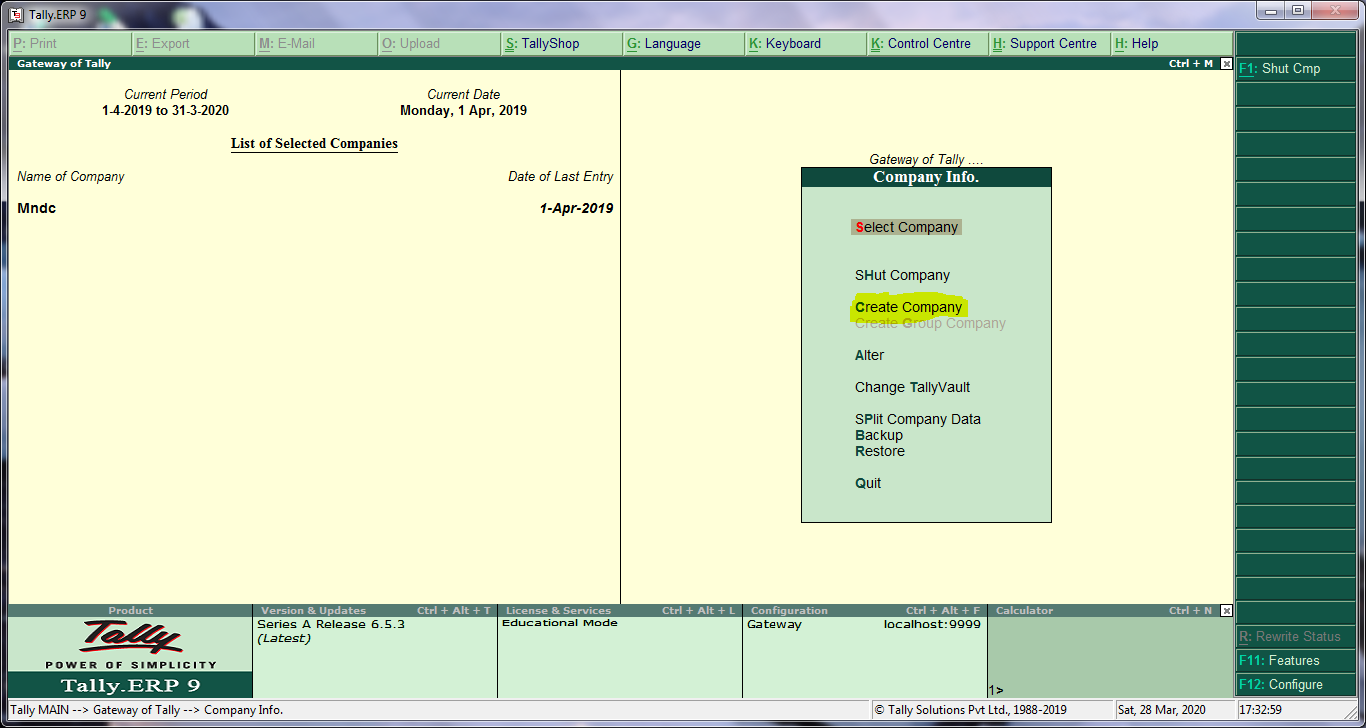Open the Export option

[192, 44]
